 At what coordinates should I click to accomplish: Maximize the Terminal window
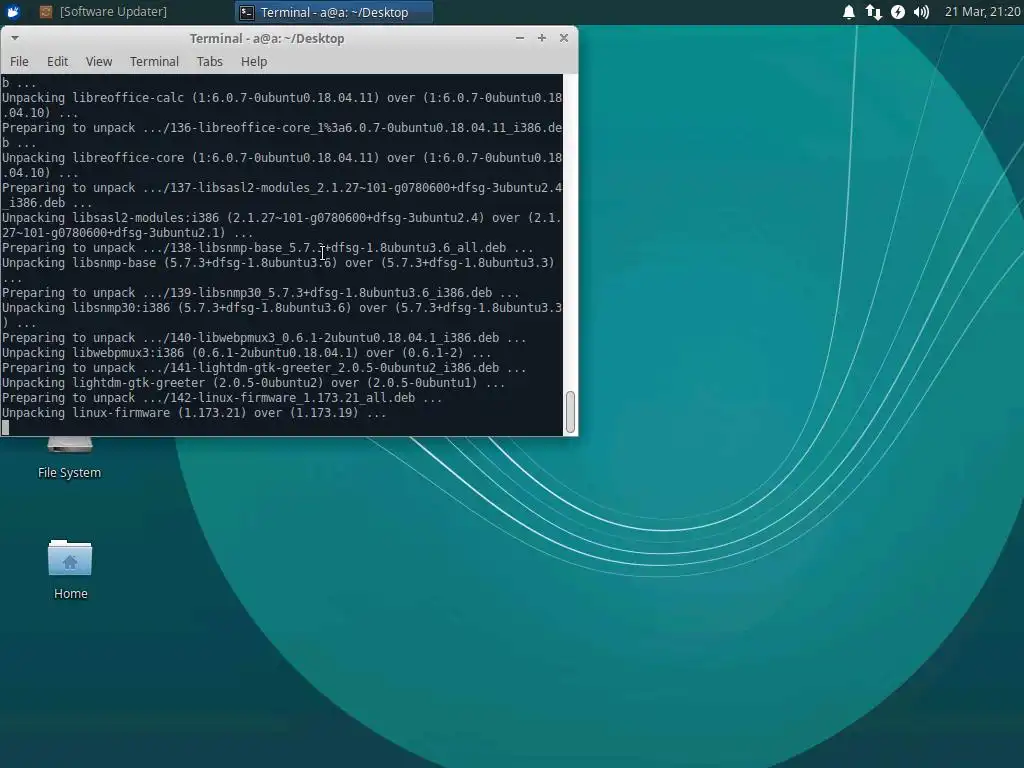click(541, 38)
